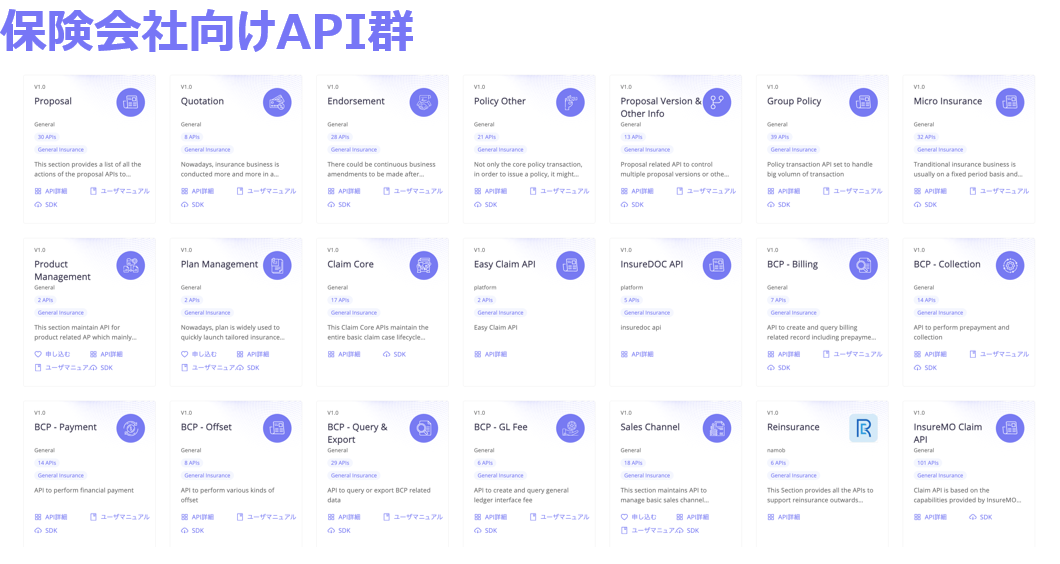
Task: Click the Plan Management card icon
Action: click(x=277, y=265)
